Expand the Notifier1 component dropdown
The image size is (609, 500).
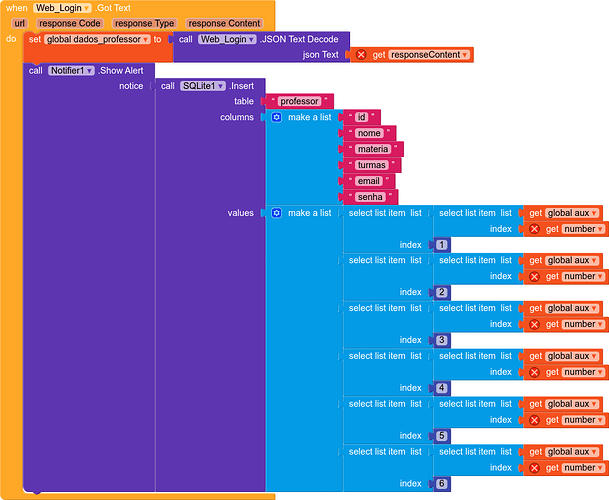pyautogui.click(x=73, y=71)
